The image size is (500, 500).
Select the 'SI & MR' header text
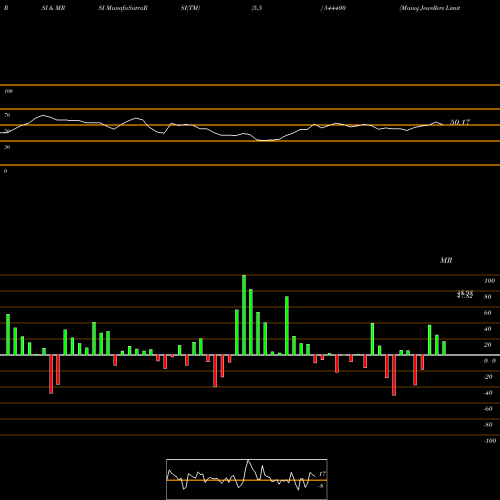click(53, 8)
